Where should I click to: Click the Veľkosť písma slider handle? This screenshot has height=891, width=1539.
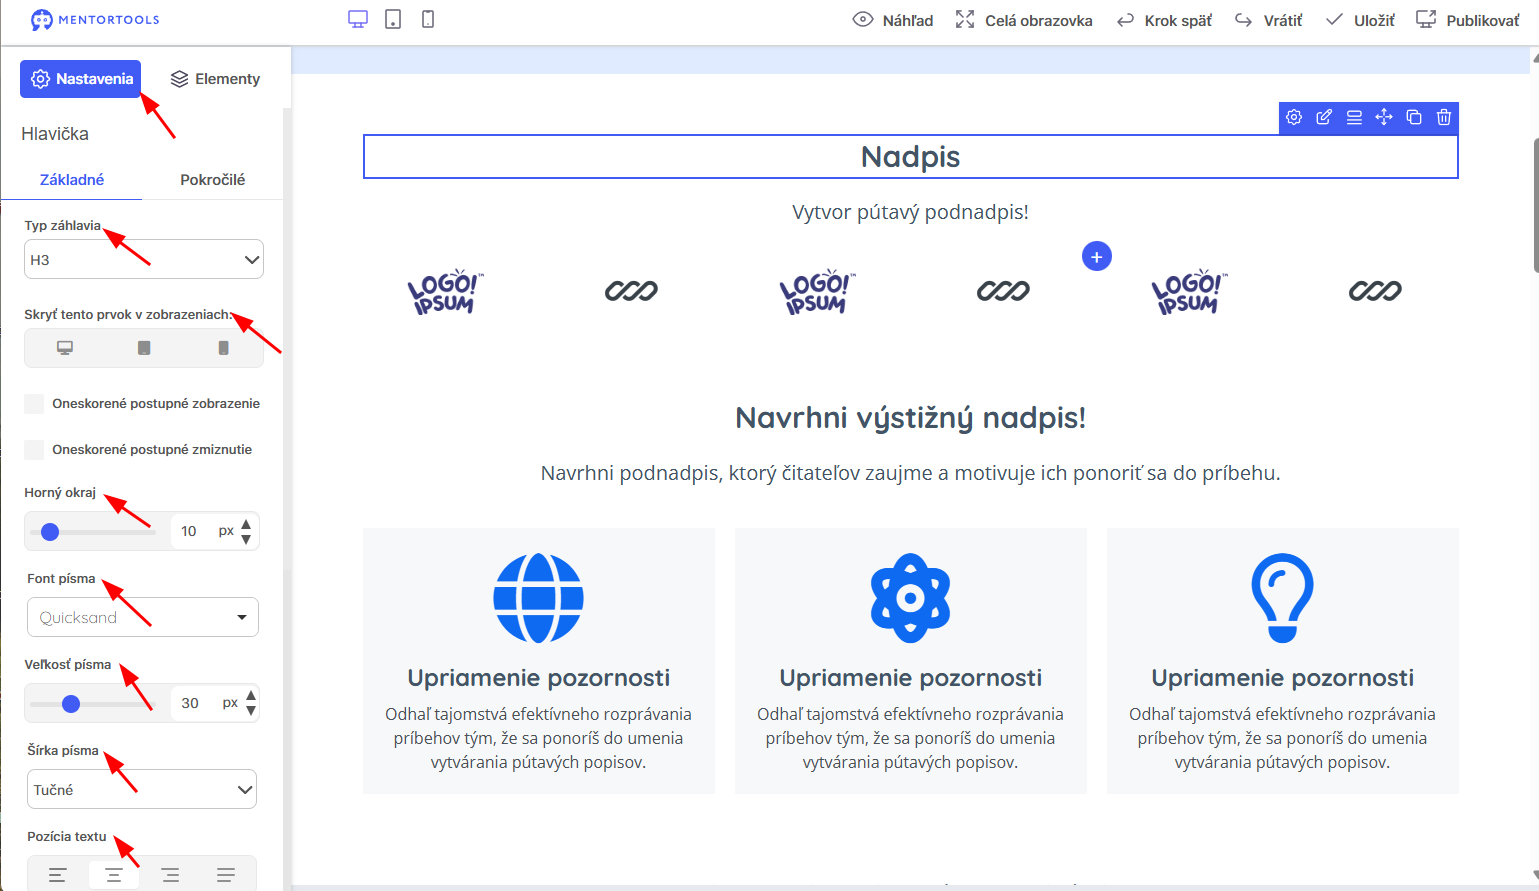(x=71, y=704)
